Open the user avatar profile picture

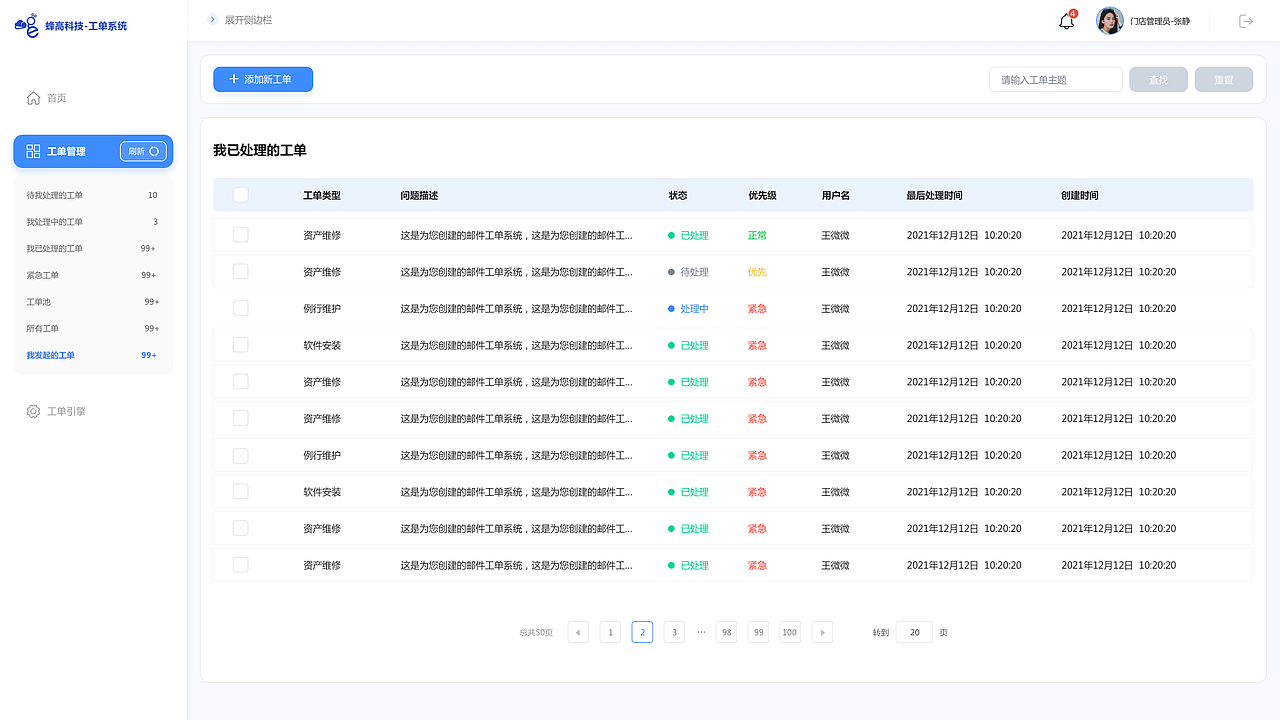point(1110,21)
